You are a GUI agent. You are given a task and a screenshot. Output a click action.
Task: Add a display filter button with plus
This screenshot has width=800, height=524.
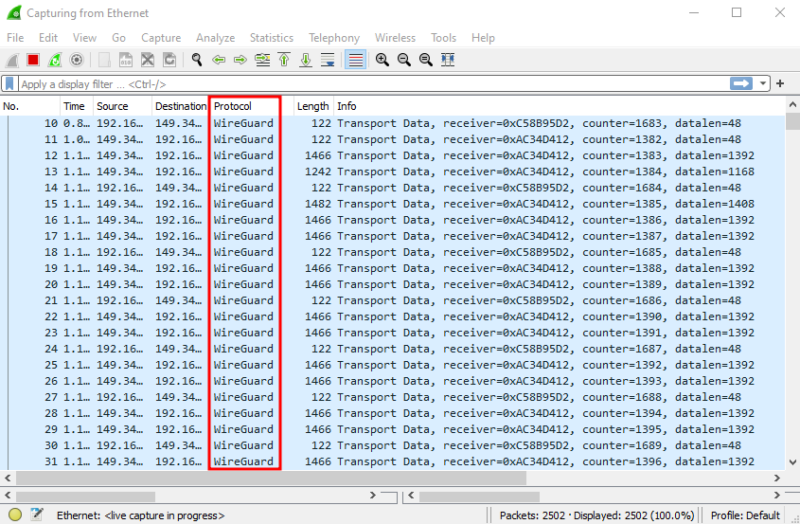(x=780, y=84)
